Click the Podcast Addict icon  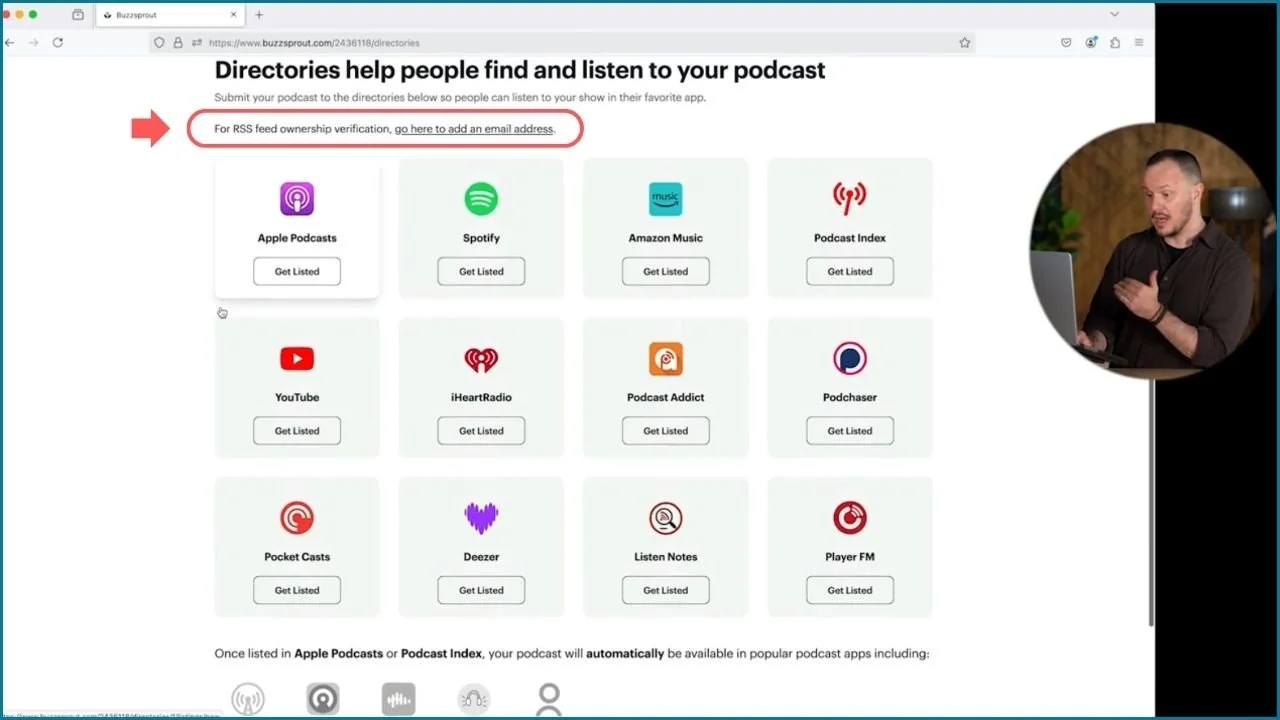pos(665,358)
